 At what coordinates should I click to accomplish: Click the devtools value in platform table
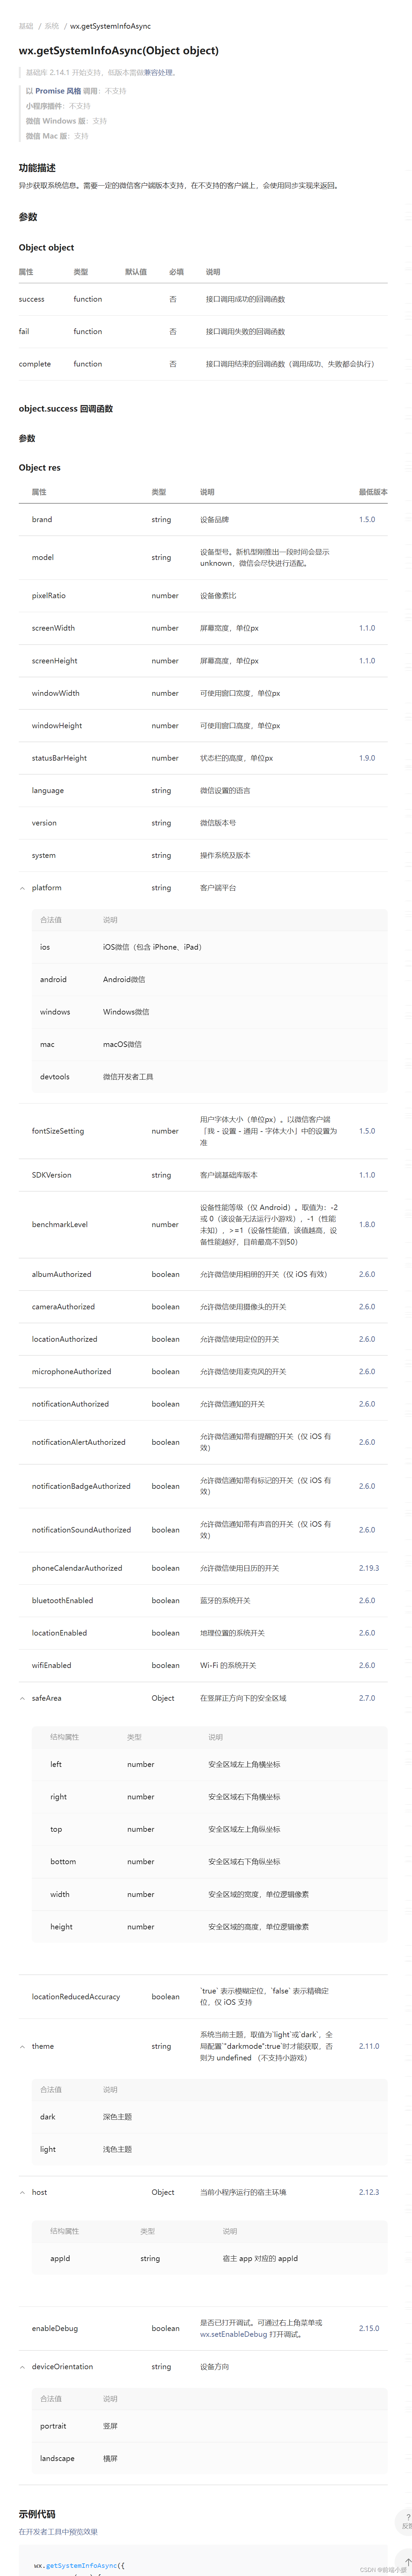55,1077
